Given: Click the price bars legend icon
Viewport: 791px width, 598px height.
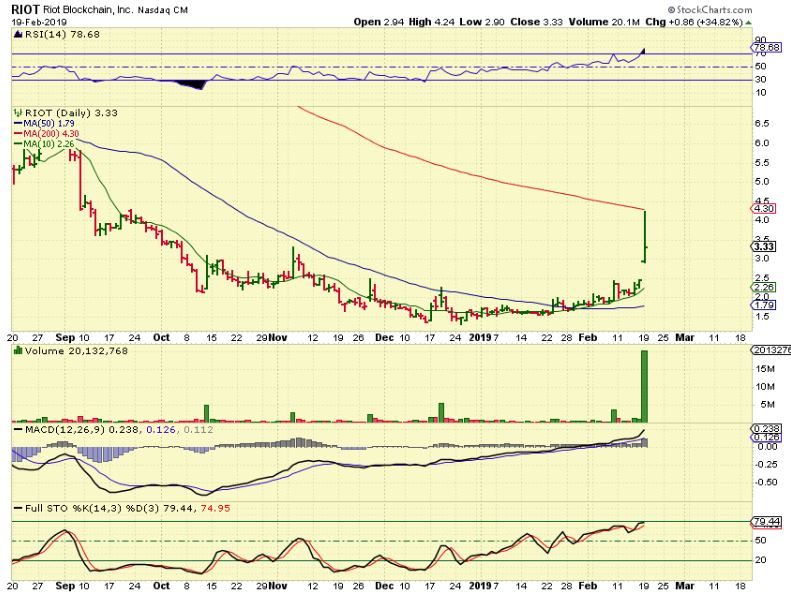Looking at the screenshot, I should [18, 113].
